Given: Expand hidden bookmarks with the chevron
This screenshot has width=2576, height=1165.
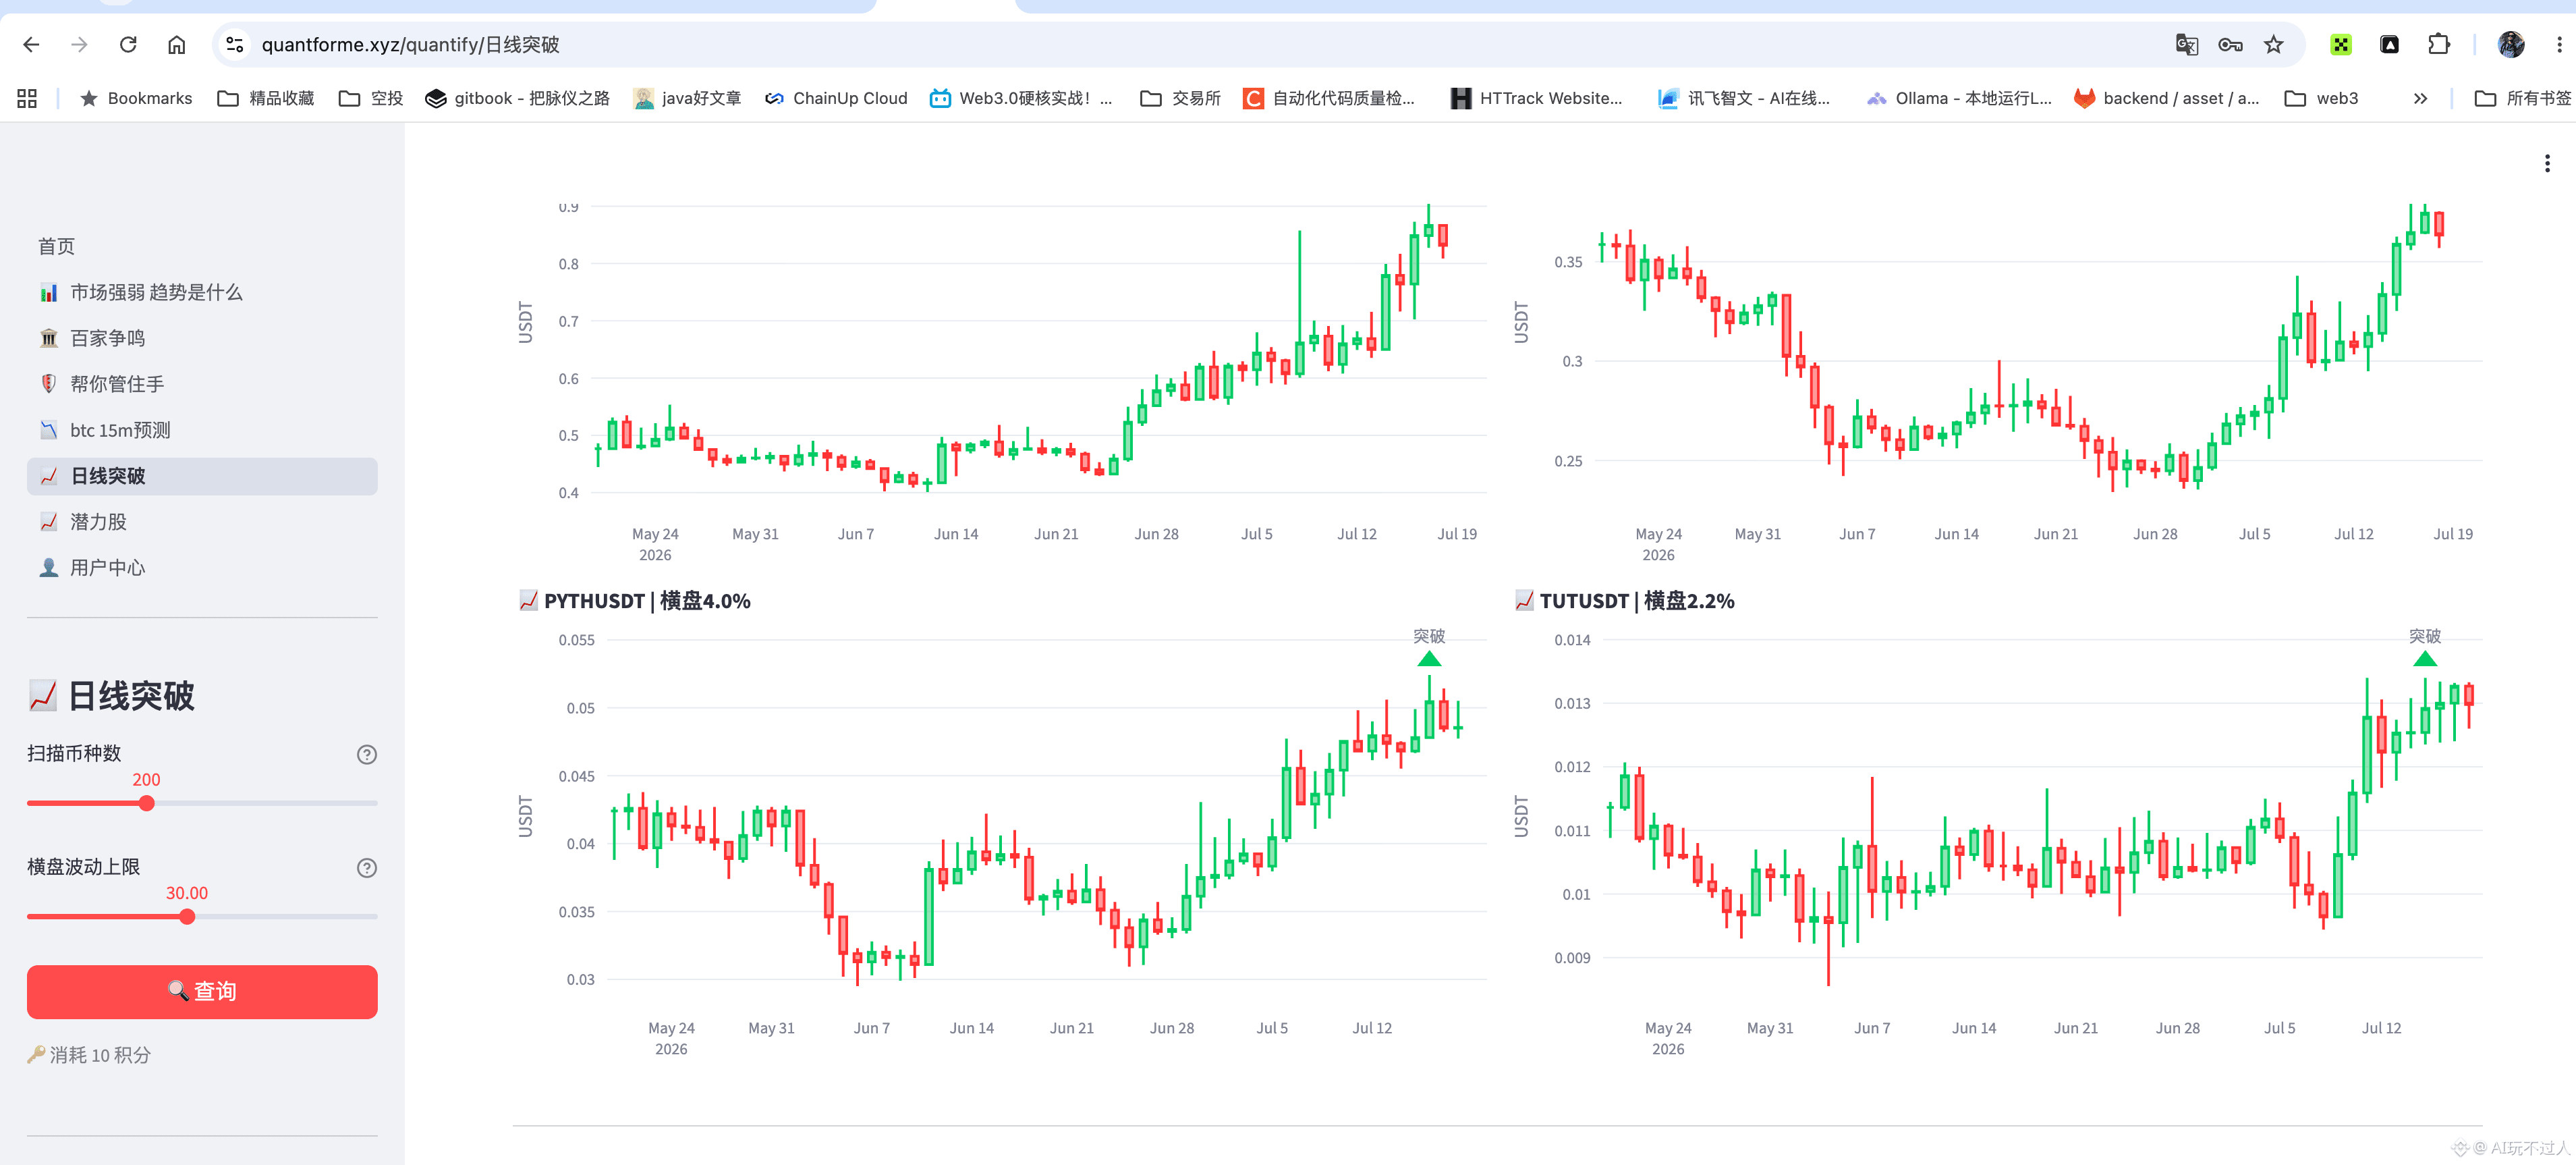Looking at the screenshot, I should (2420, 98).
